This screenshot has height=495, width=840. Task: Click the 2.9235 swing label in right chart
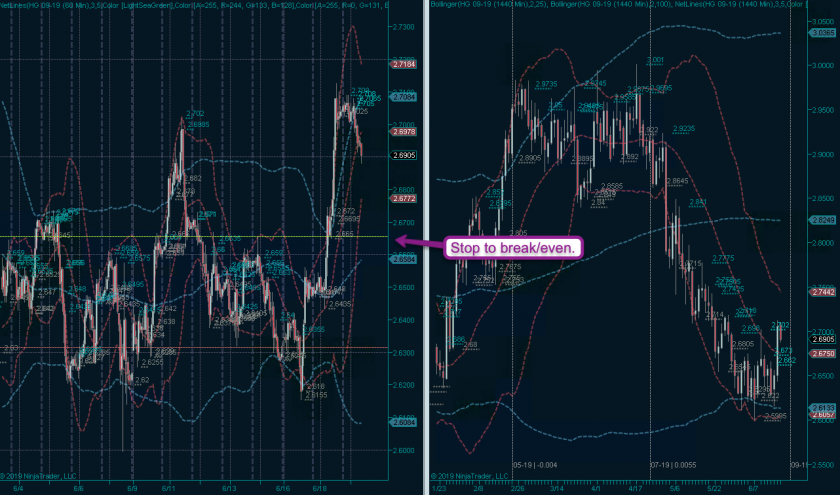[684, 129]
